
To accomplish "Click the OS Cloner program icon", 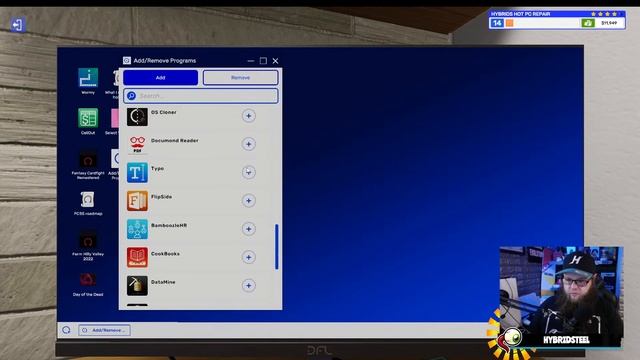I will point(137,117).
